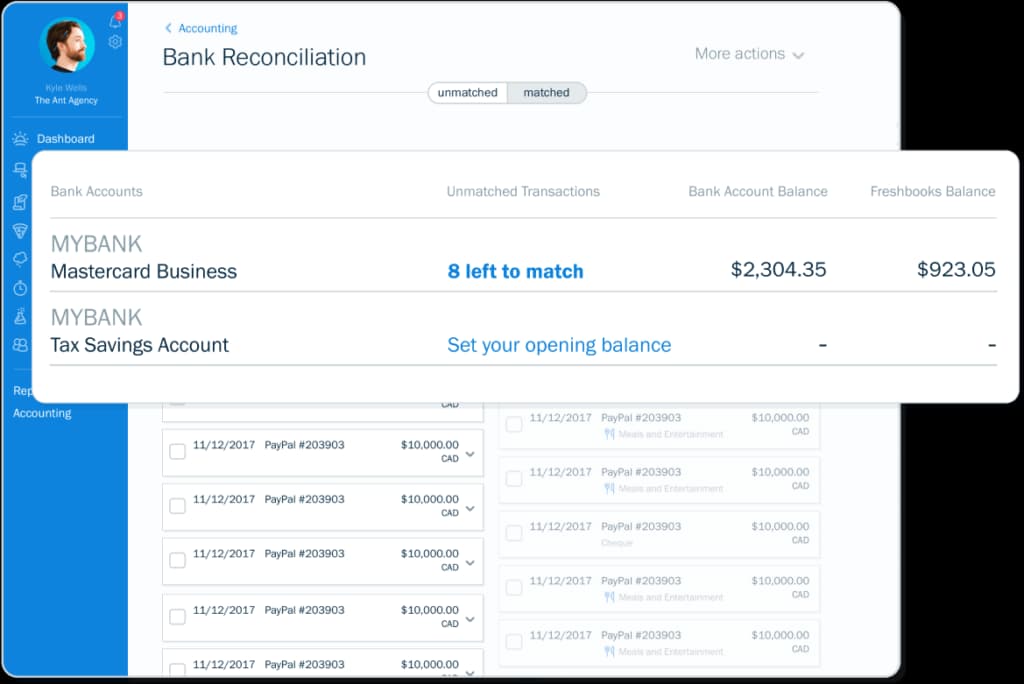
Task: Go back via the Accounting breadcrumb arrow
Action: click(x=168, y=28)
